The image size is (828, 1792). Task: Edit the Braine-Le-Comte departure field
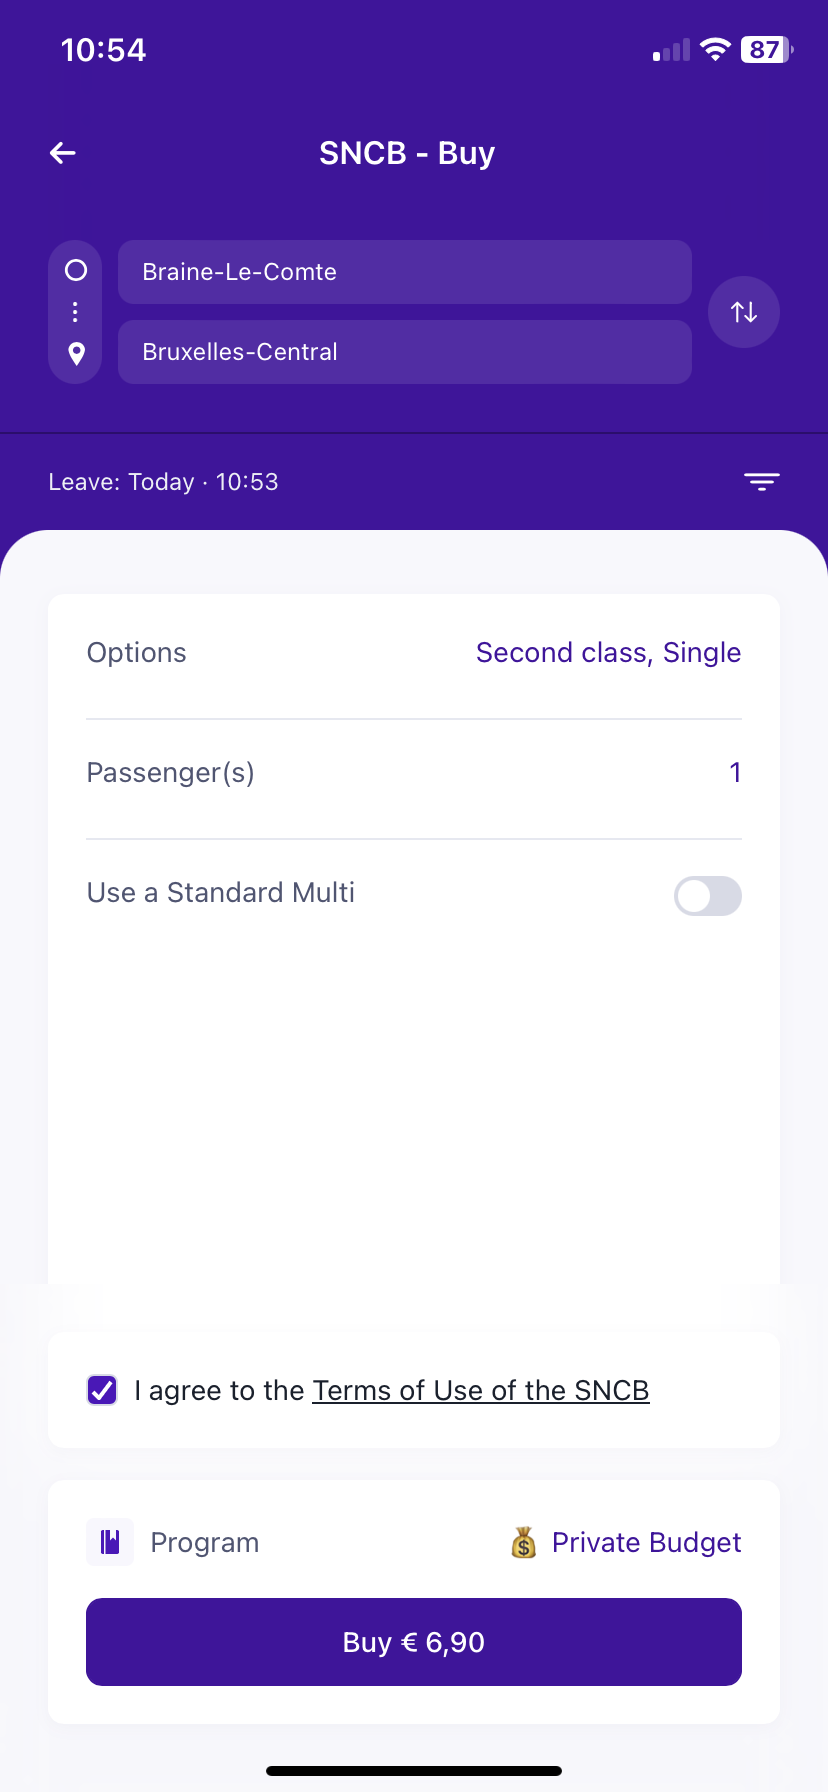click(404, 272)
